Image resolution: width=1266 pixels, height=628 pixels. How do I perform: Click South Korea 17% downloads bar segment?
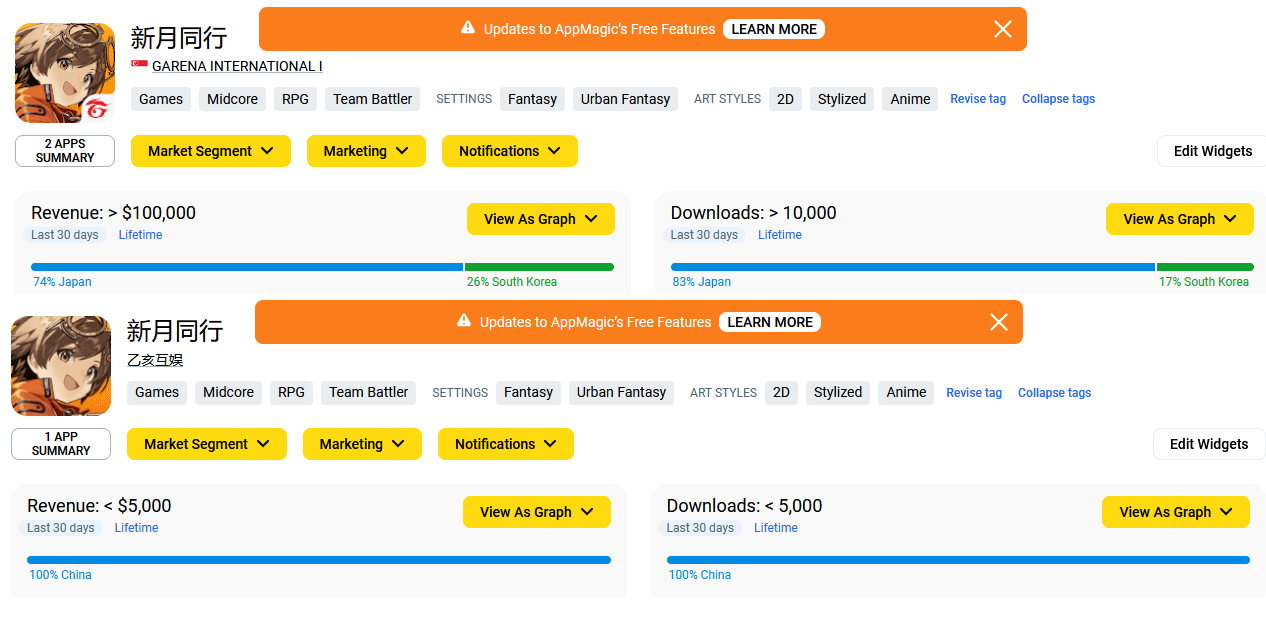coord(1205,267)
